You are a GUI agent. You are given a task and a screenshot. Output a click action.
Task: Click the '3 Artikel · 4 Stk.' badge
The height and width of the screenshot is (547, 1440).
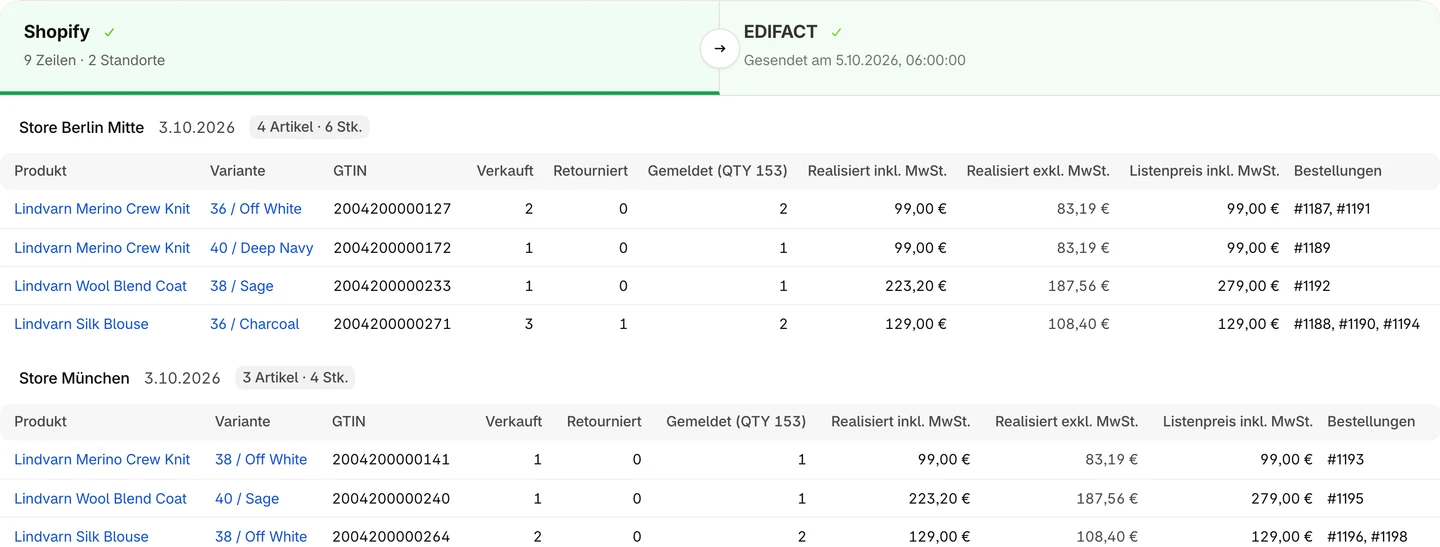pyautogui.click(x=296, y=378)
